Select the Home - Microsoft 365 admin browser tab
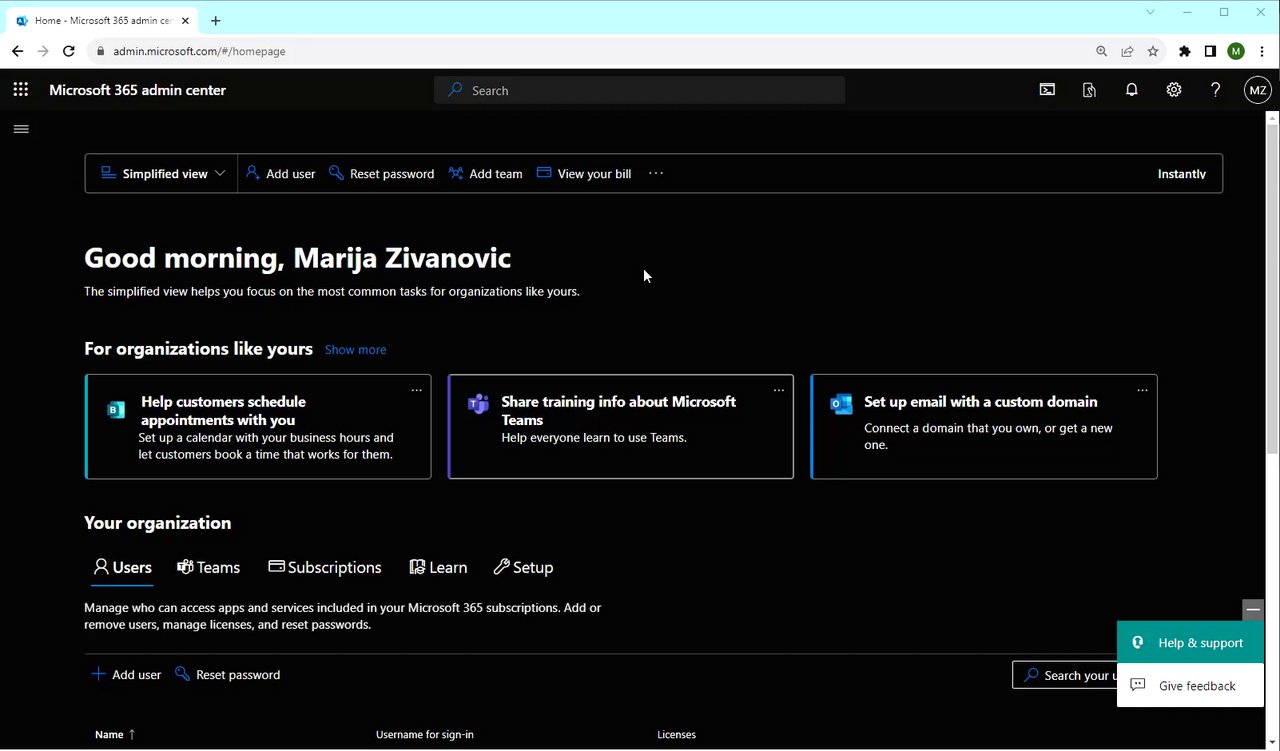The image size is (1280, 751). (103, 20)
